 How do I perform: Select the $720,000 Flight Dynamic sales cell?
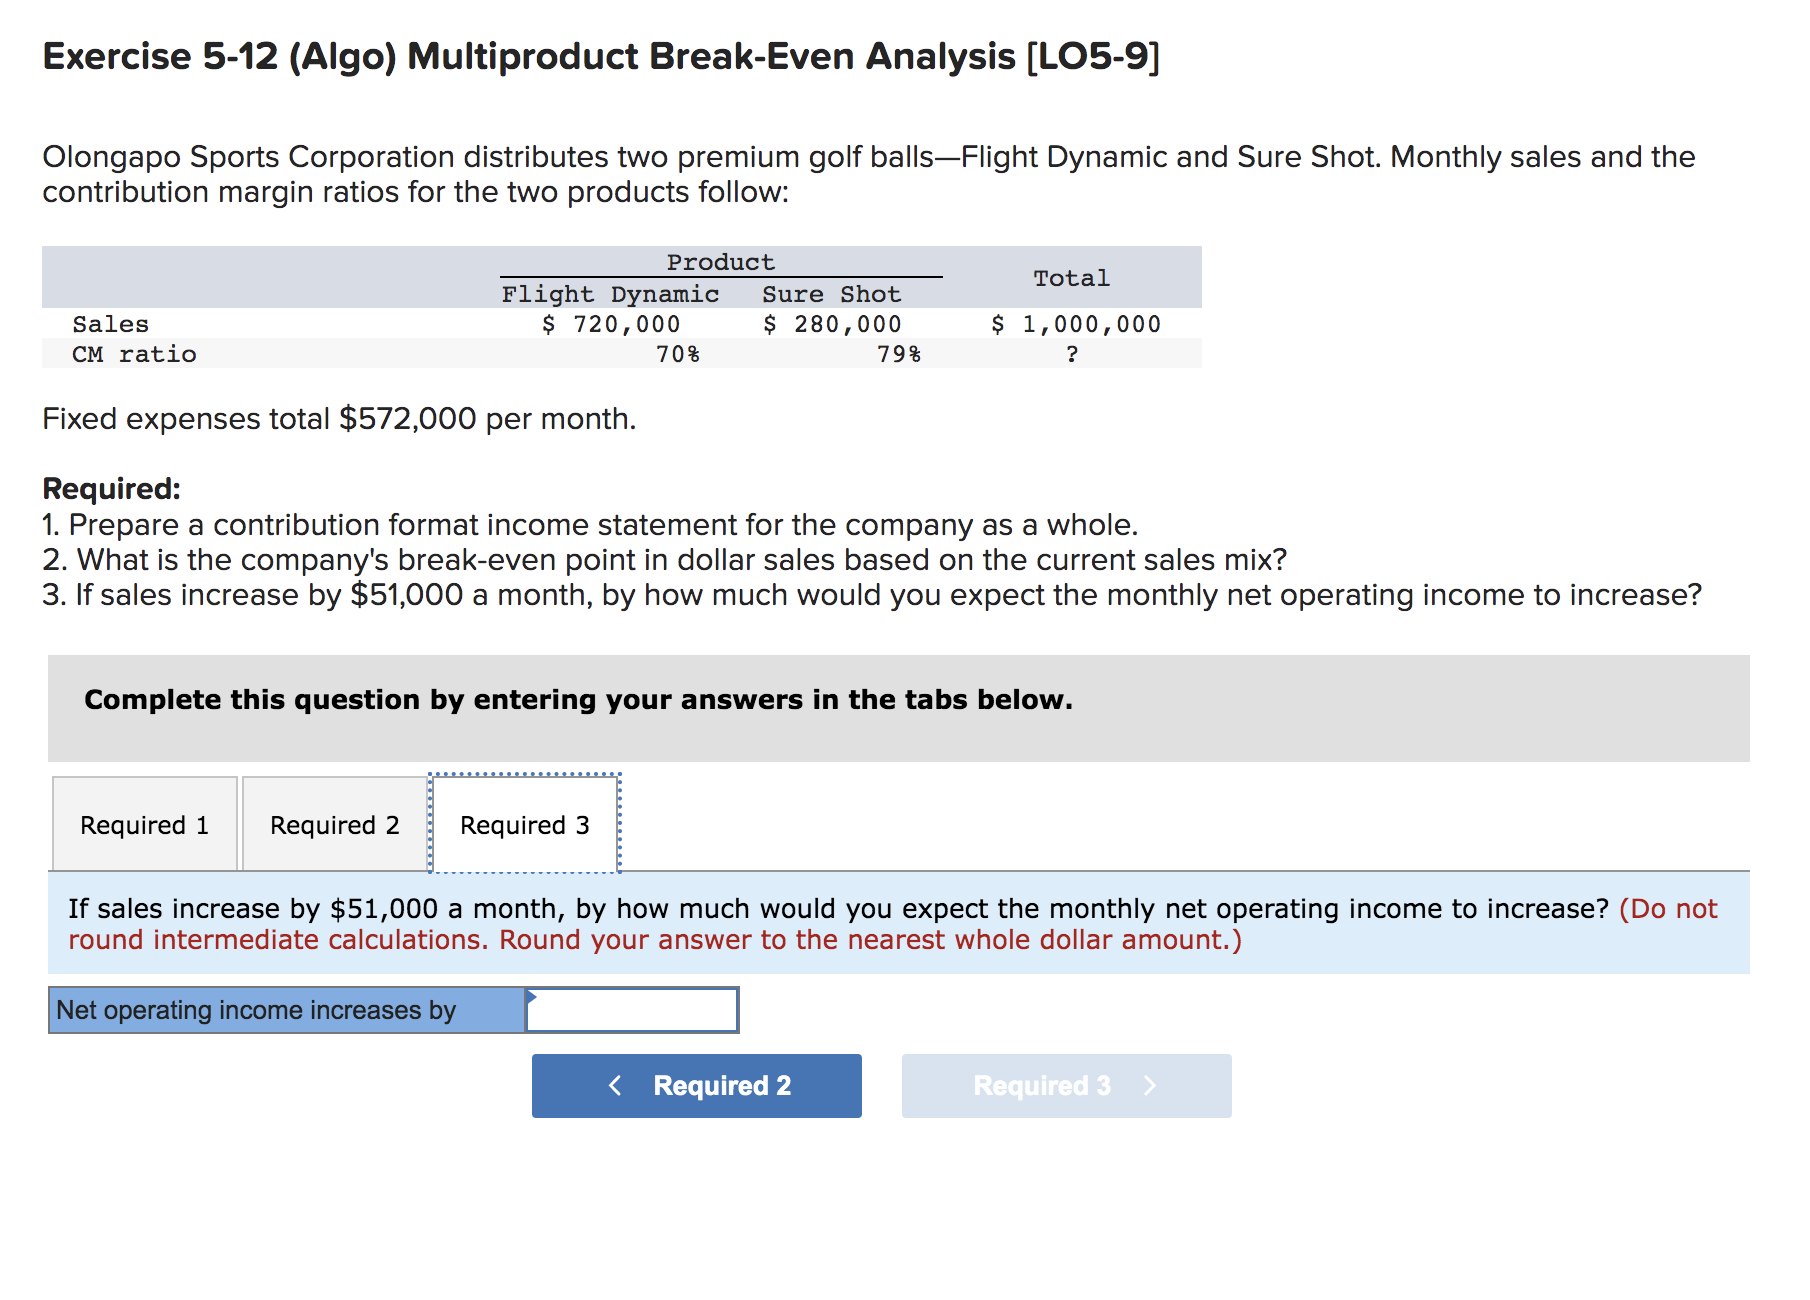tap(611, 322)
